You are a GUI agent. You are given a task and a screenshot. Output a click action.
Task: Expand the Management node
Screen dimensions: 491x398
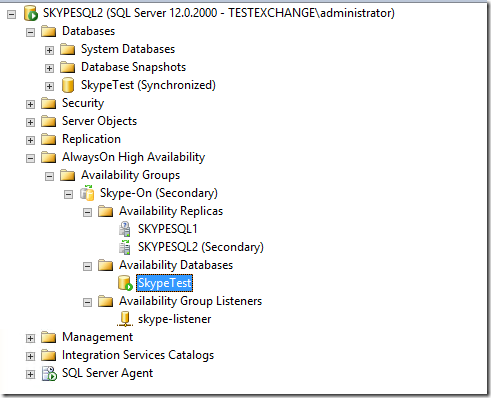(30, 338)
